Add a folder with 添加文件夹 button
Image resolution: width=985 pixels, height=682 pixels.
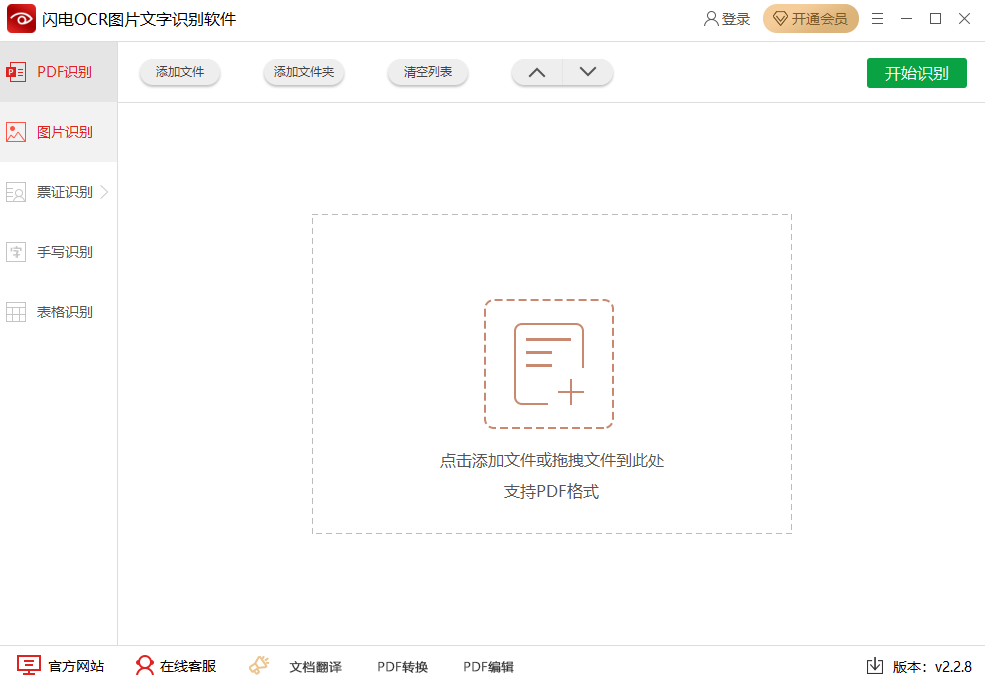(303, 72)
